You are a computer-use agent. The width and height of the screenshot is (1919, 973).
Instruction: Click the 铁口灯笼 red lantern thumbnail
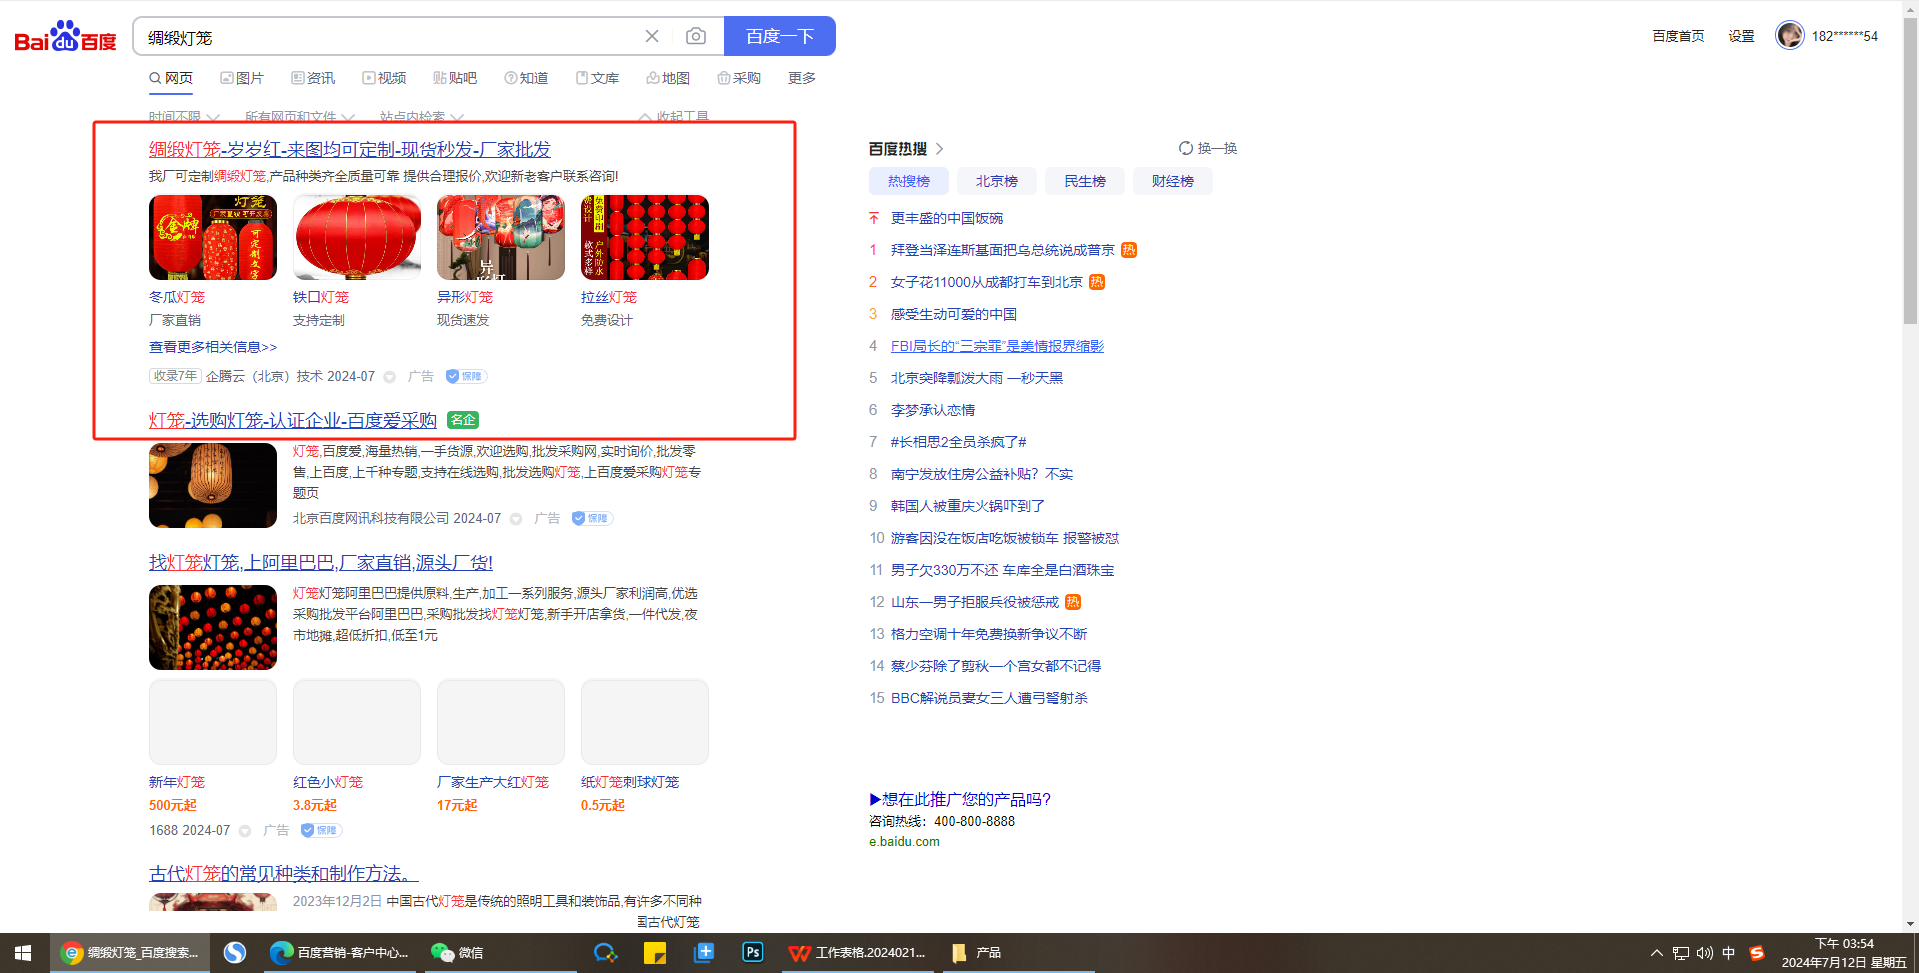[x=357, y=238]
